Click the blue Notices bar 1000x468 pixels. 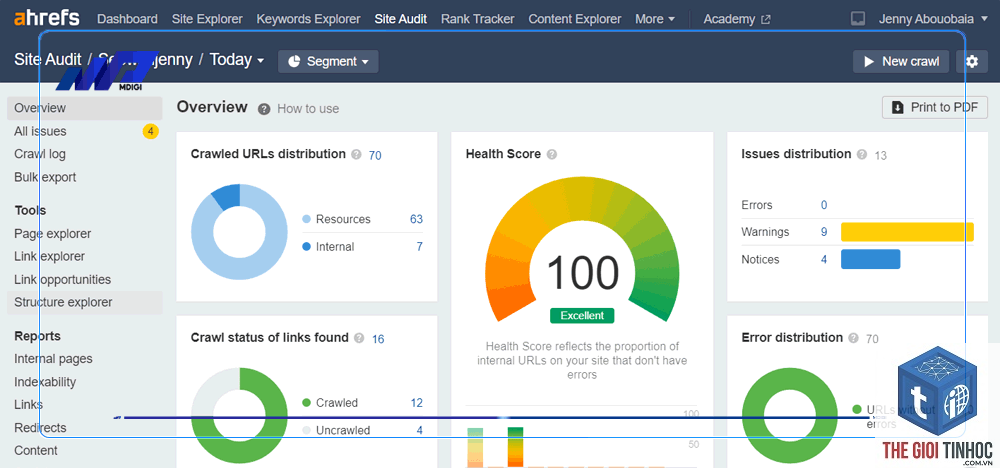871,260
